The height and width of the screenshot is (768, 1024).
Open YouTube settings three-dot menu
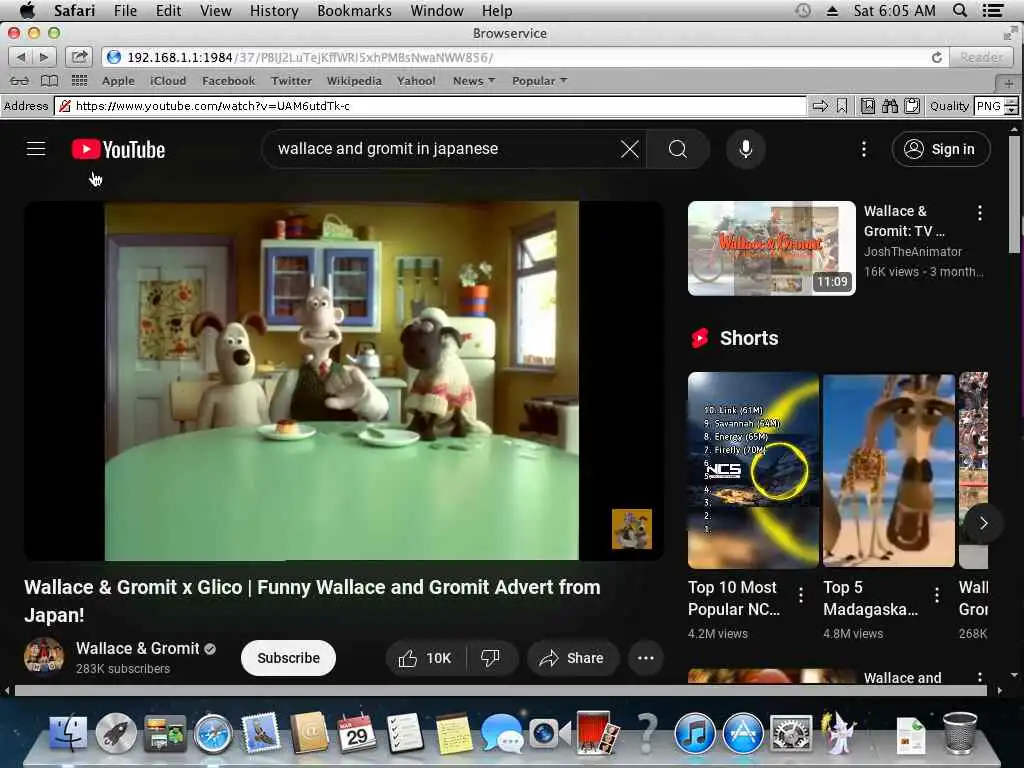coord(863,149)
